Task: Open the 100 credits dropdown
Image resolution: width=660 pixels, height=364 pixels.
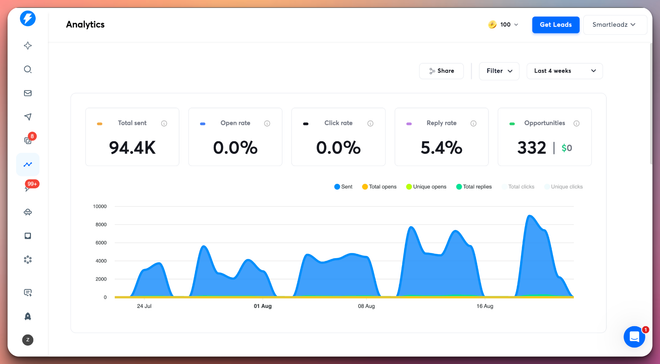Action: 503,25
